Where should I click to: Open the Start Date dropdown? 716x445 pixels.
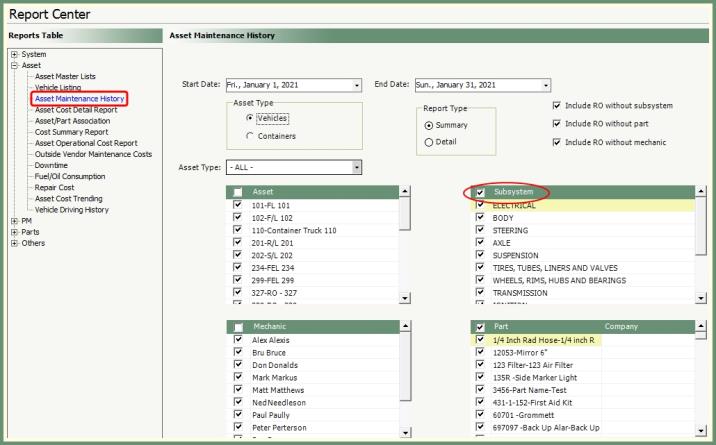(357, 86)
